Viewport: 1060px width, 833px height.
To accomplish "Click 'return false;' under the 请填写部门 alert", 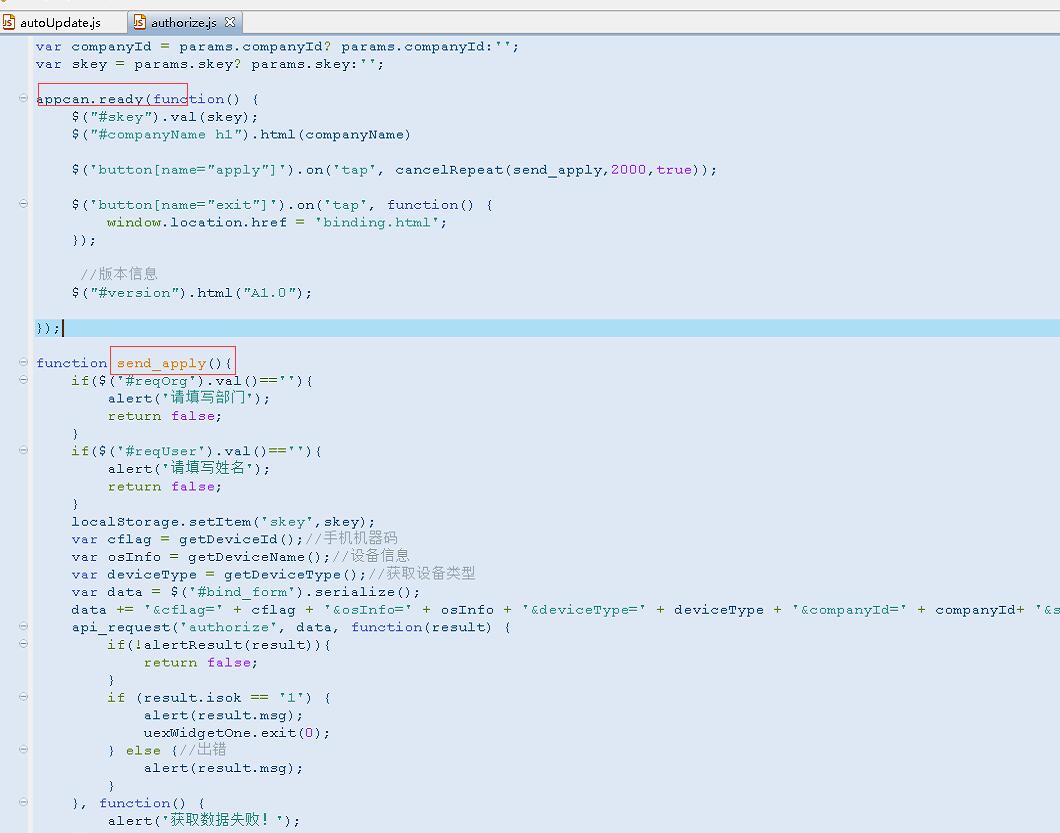I will coord(164,416).
